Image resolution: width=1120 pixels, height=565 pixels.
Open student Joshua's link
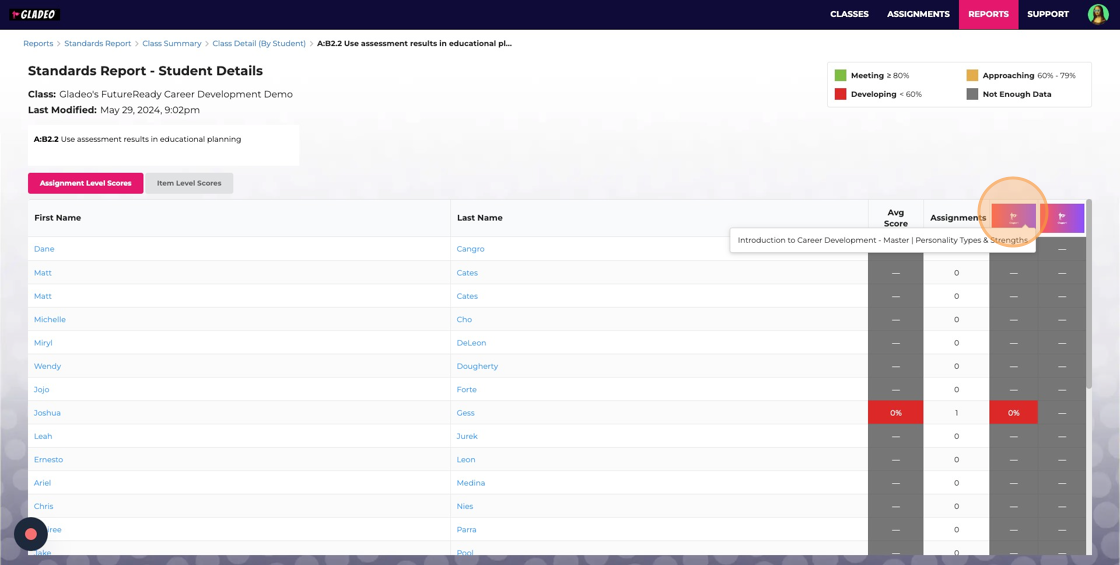[x=47, y=413]
